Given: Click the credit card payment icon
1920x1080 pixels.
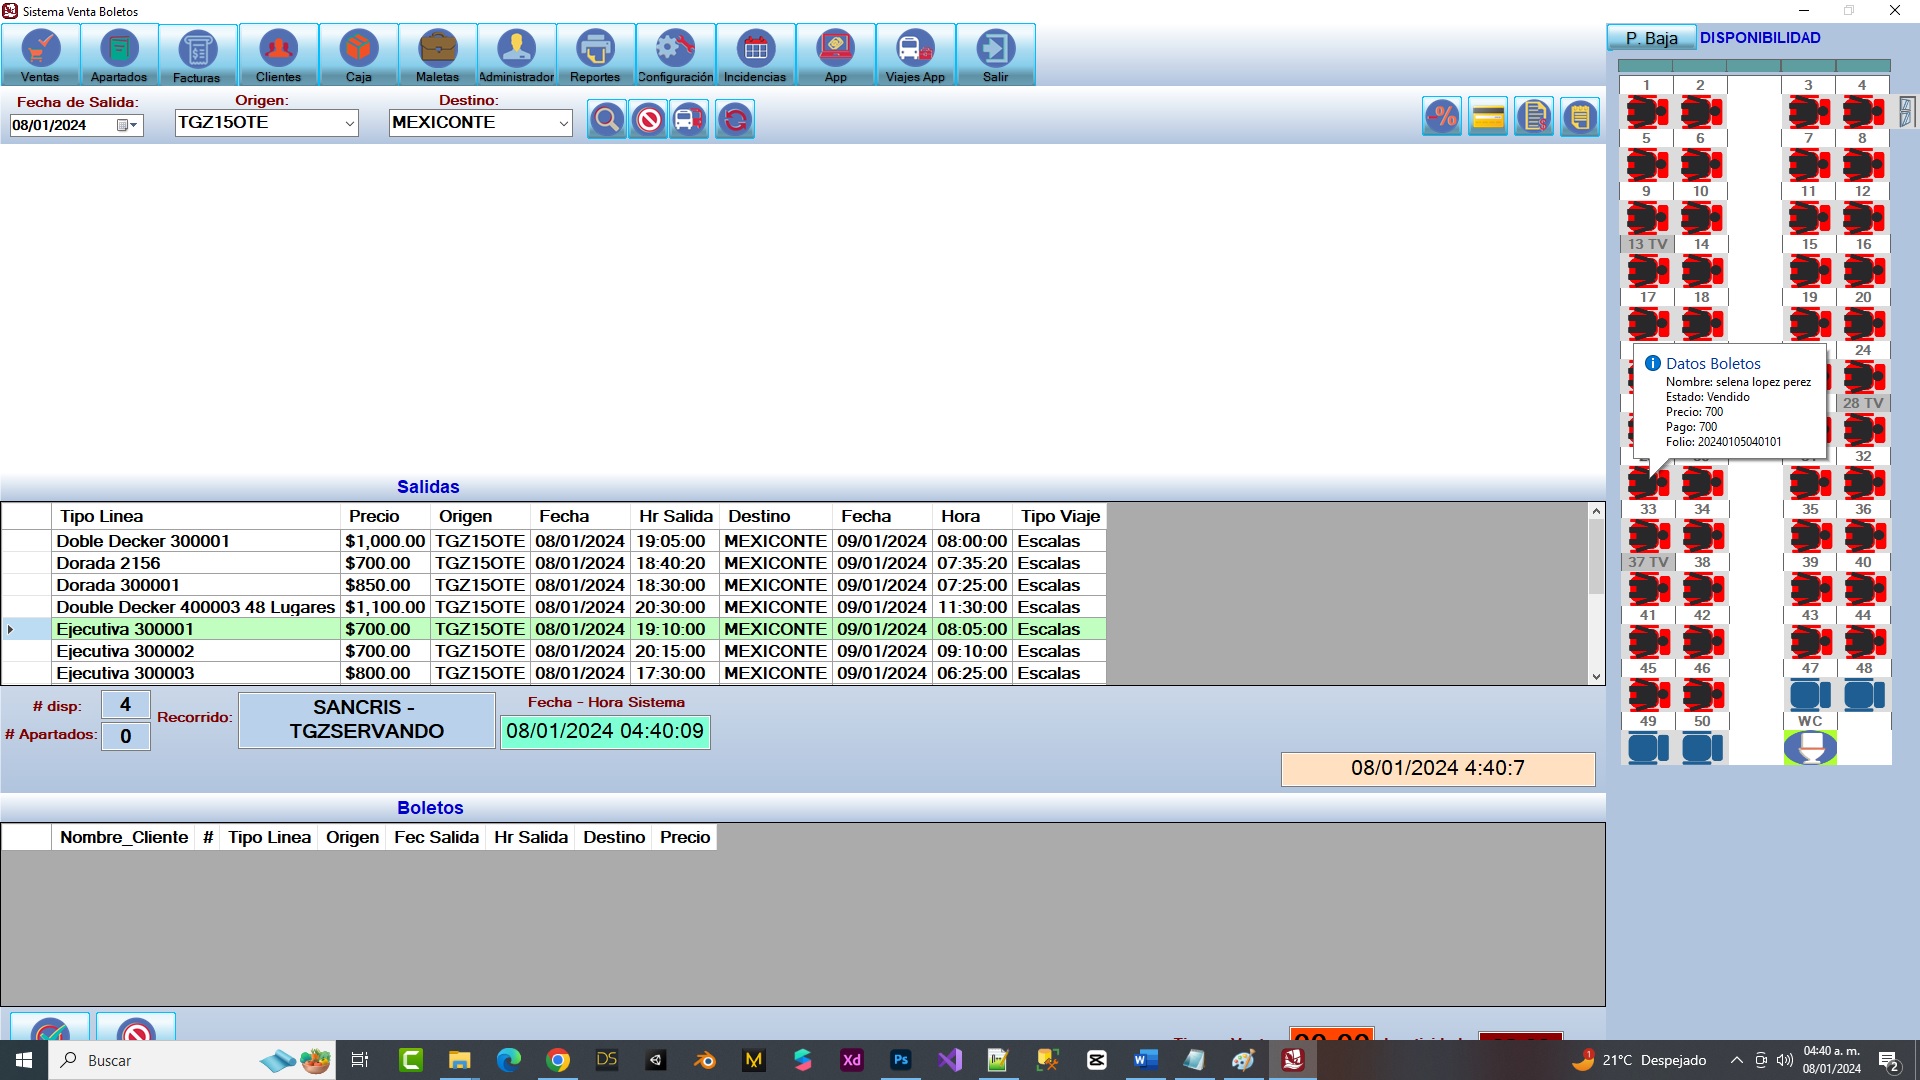Looking at the screenshot, I should point(1488,117).
